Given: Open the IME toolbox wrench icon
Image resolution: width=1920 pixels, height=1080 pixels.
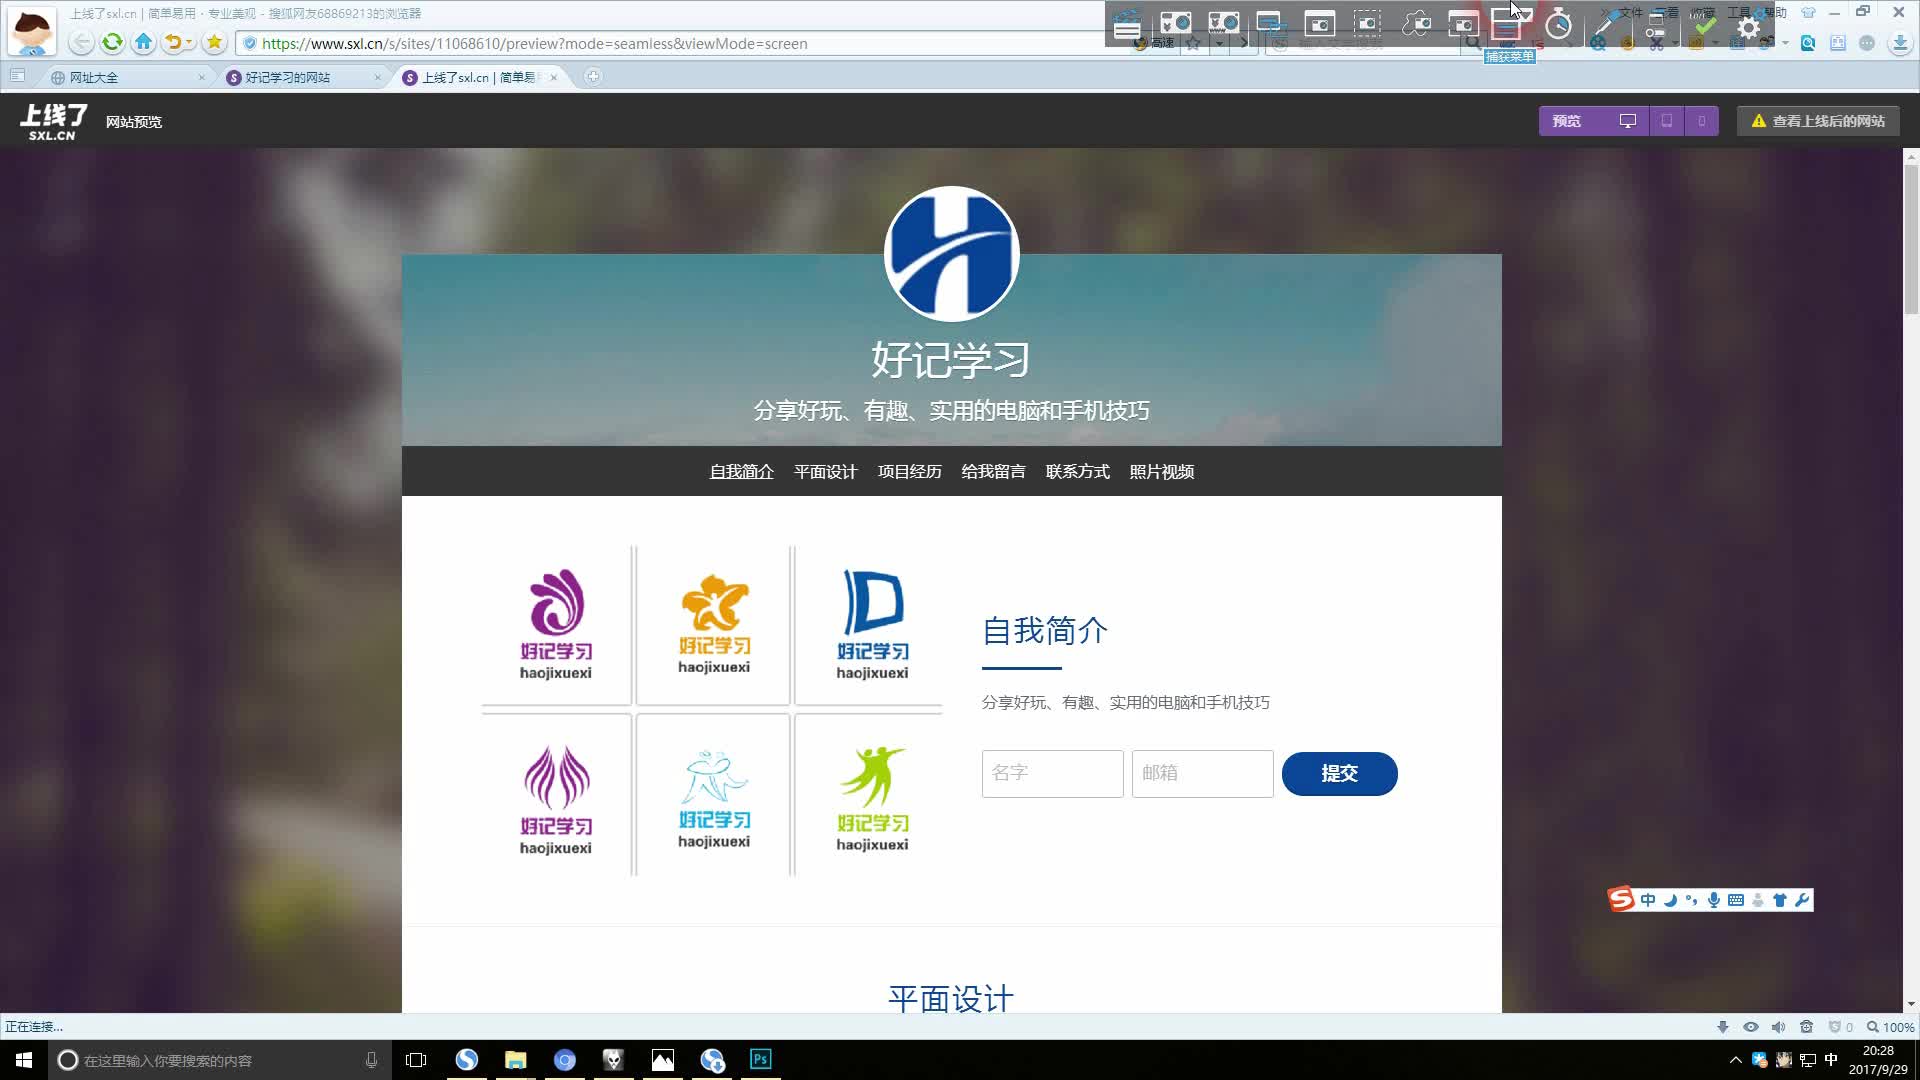Looking at the screenshot, I should tap(1802, 900).
